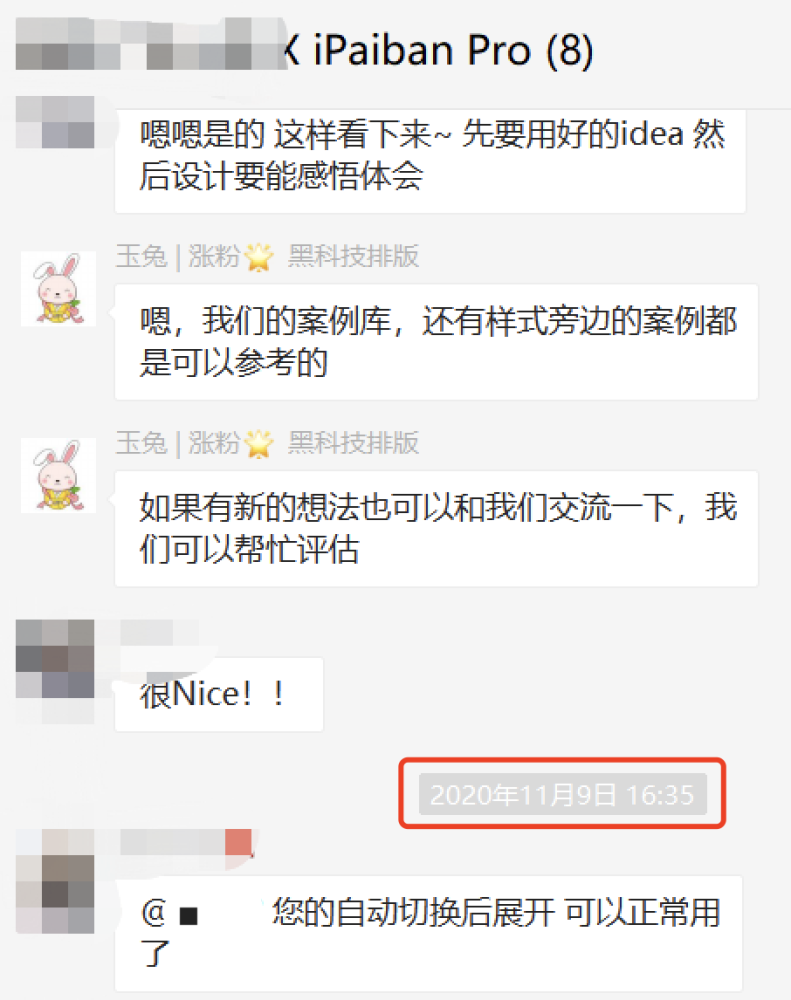This screenshot has height=1000, width=791.
Task: Click the timestamp 2020年11月9日 16:35
Action: tap(563, 794)
